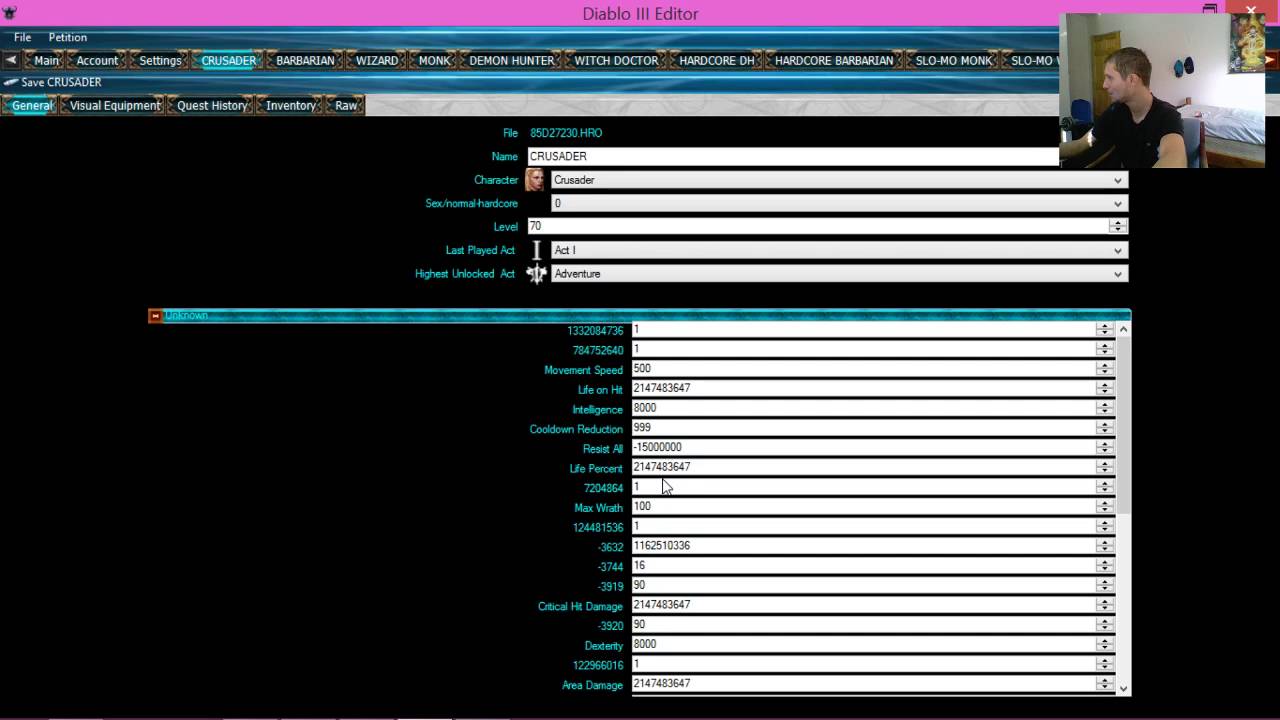Click the Resist All value field
The image size is (1280, 720).
click(x=863, y=447)
